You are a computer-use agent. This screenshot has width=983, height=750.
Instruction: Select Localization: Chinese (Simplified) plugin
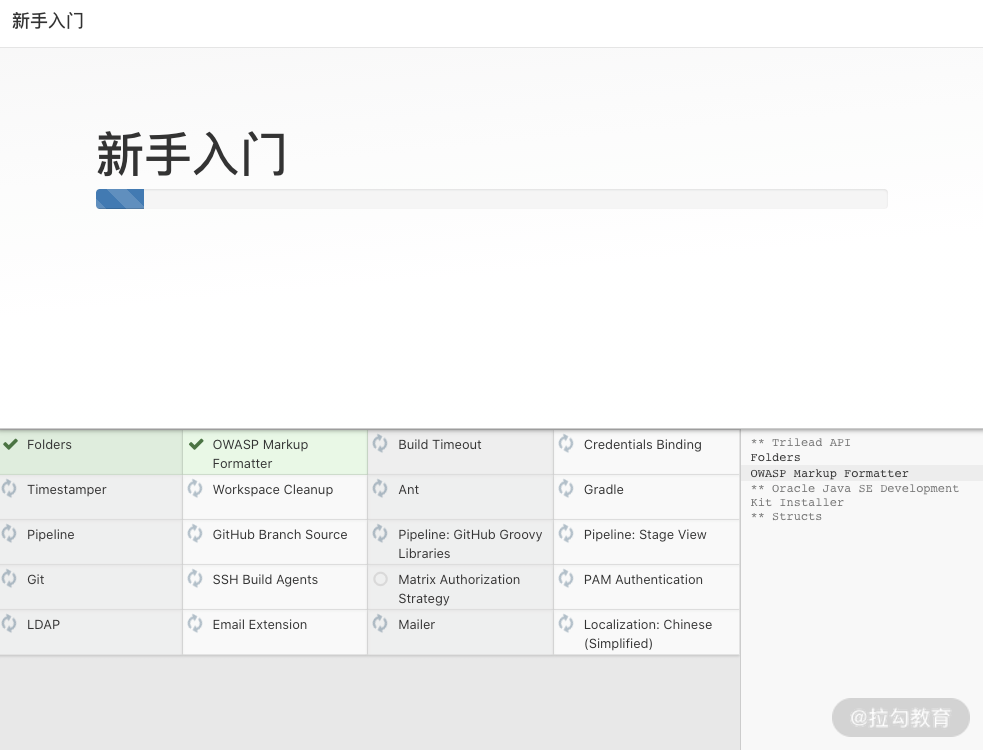pyautogui.click(x=647, y=634)
